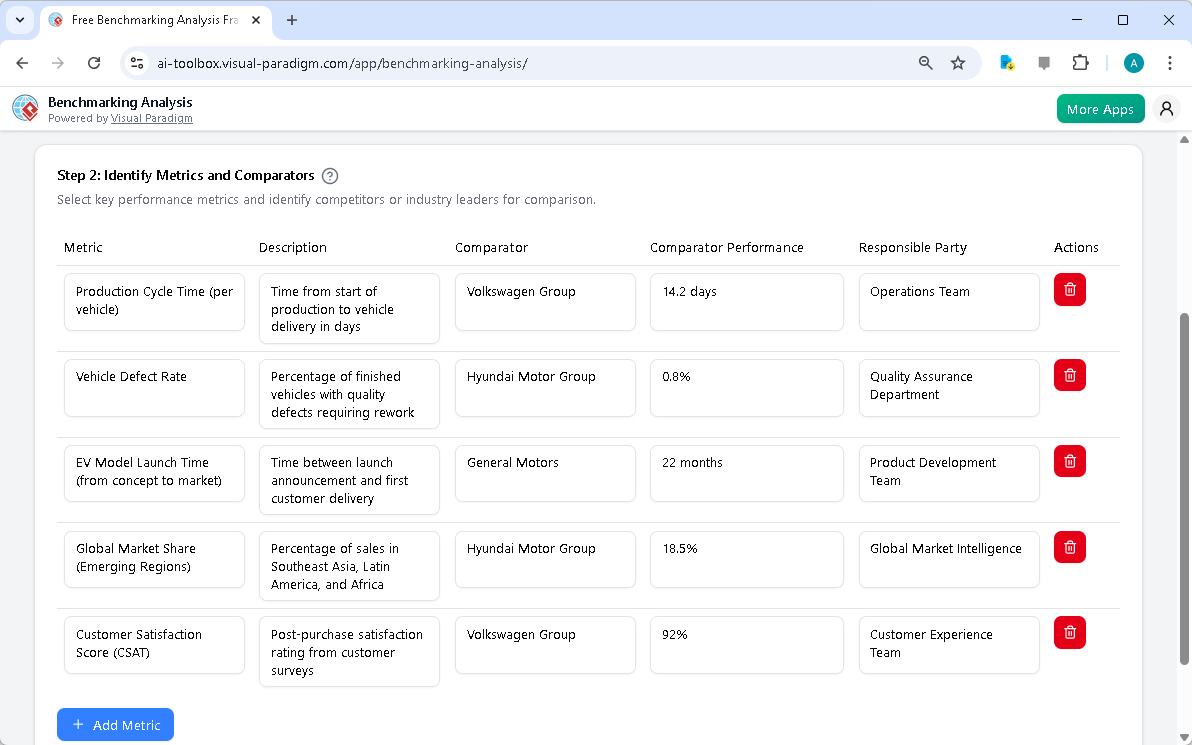Click the green More Apps button

(x=1100, y=108)
